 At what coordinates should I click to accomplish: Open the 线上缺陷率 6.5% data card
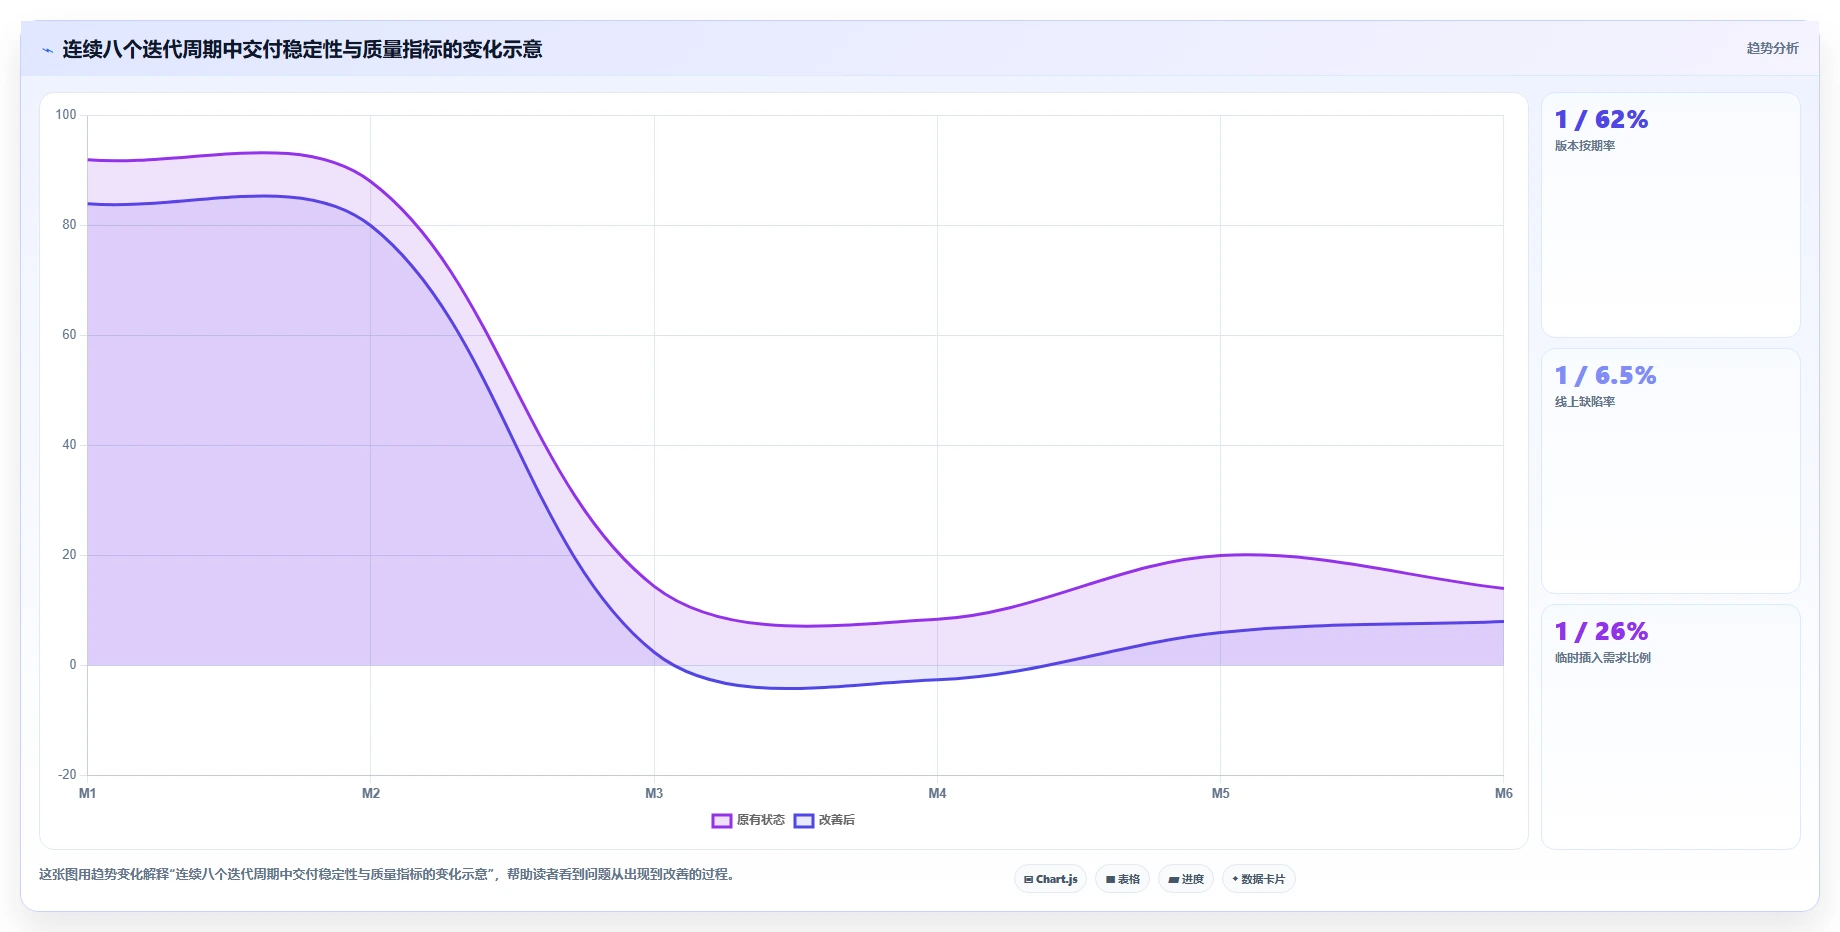(x=1670, y=471)
